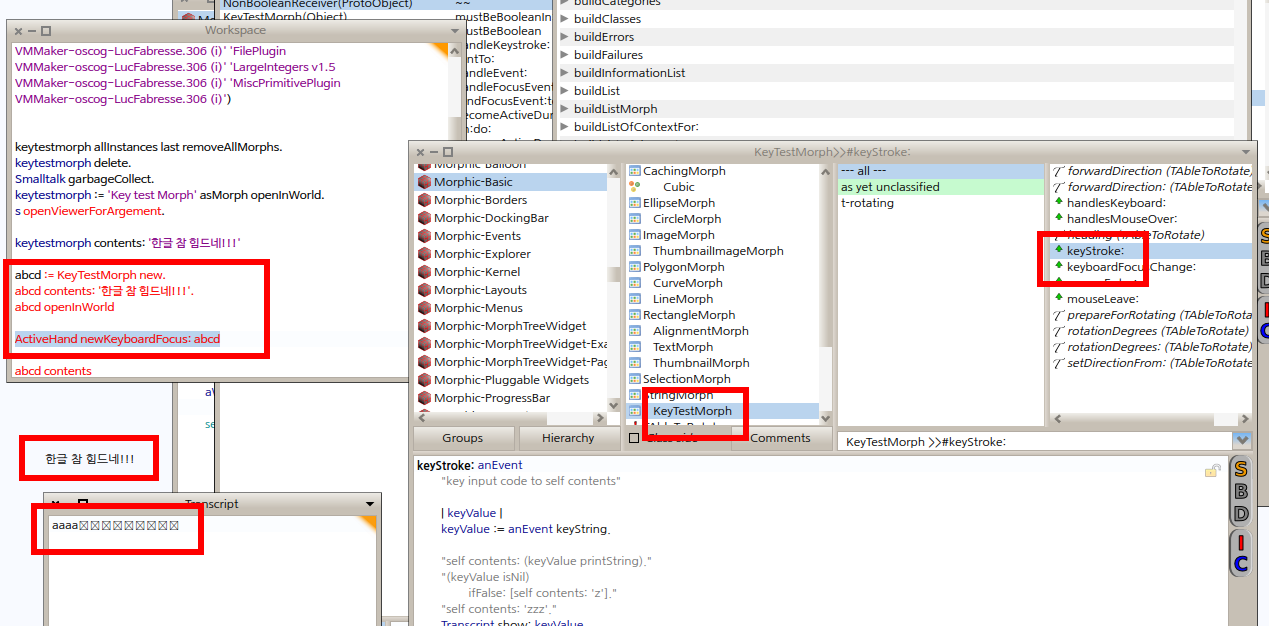1269x626 pixels.
Task: Select the 't-rotating' protocol
Action: pyautogui.click(x=940, y=203)
